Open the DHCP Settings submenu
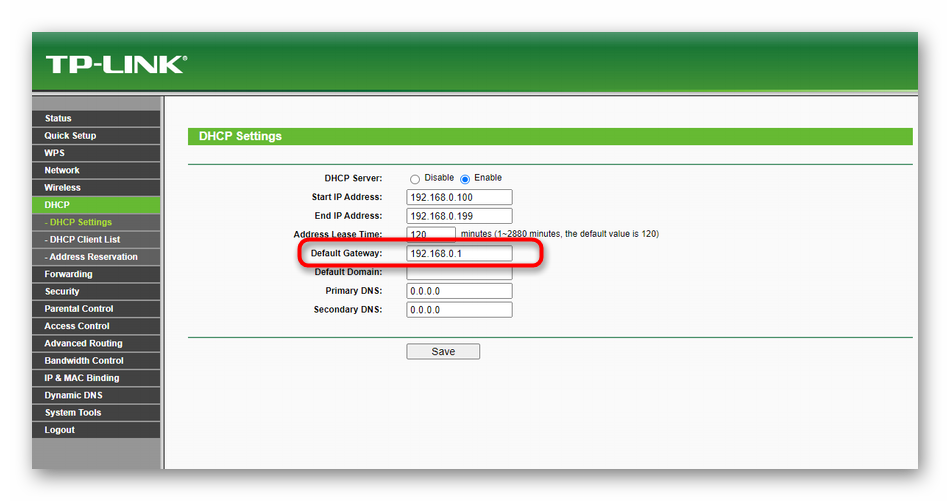Image resolution: width=950 pixels, height=501 pixels. (x=96, y=222)
